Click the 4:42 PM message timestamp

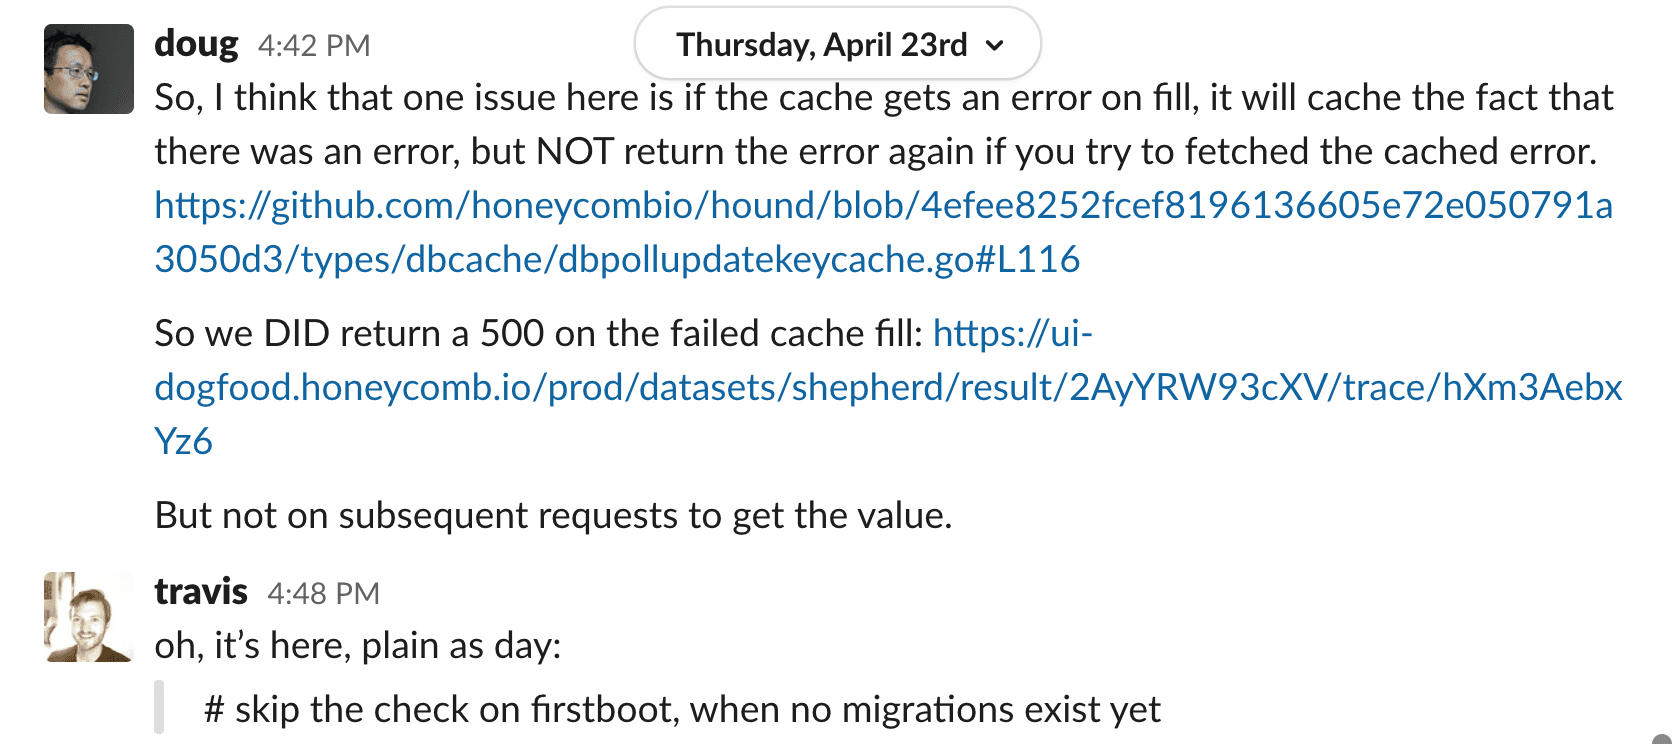point(314,46)
